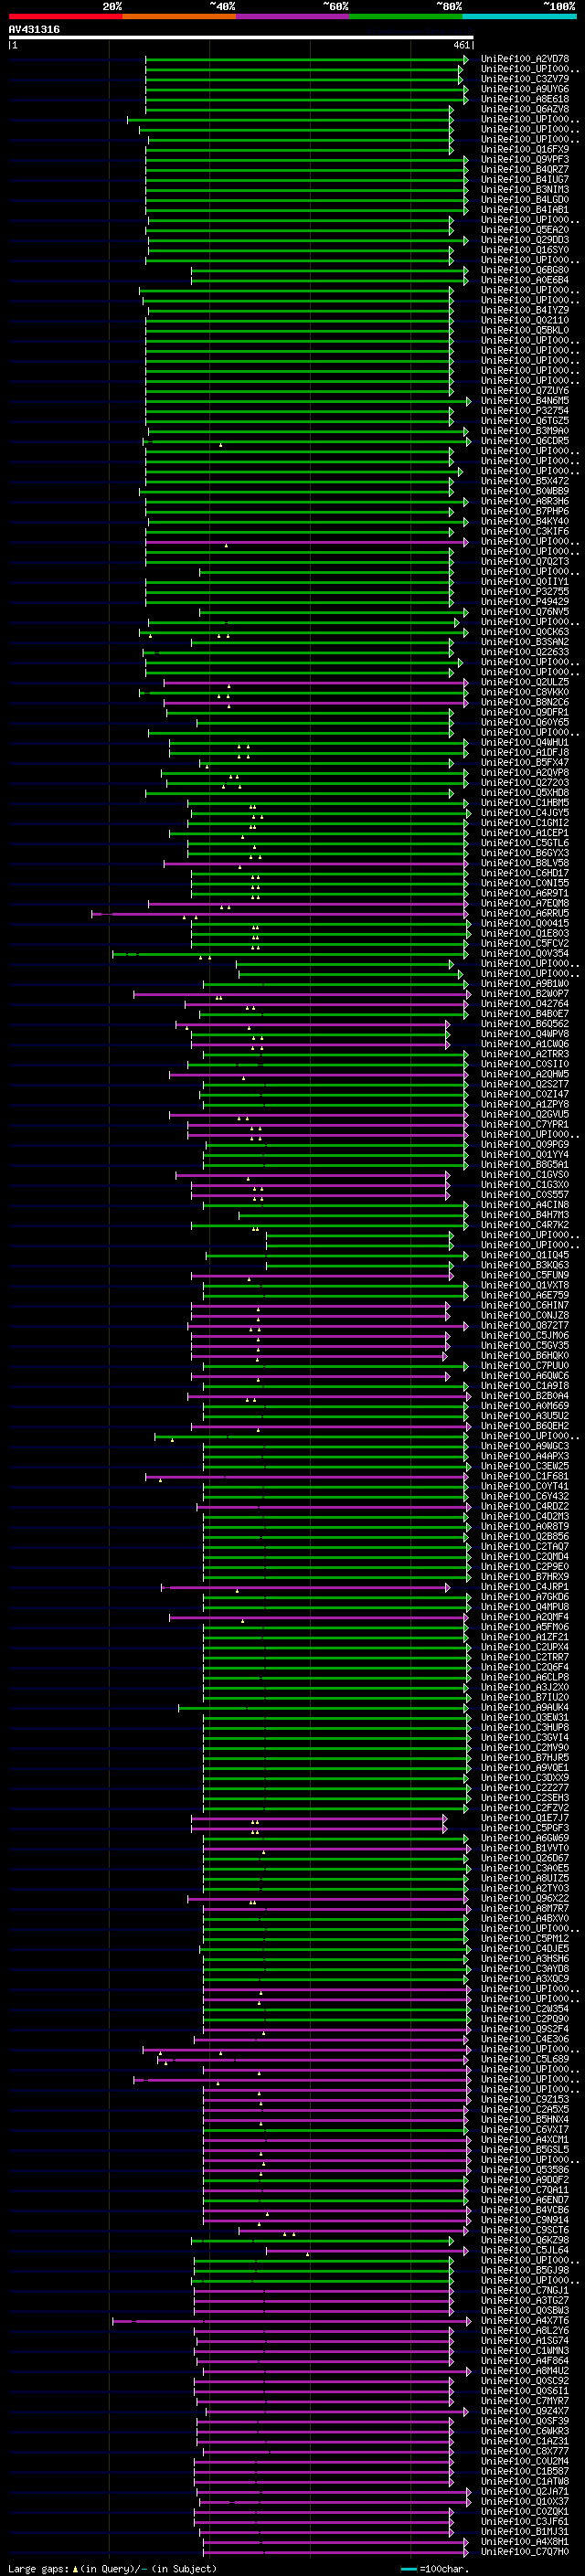Select hit label UniRef100_Q10X37
The height and width of the screenshot is (2576, 585).
pyautogui.click(x=525, y=2501)
